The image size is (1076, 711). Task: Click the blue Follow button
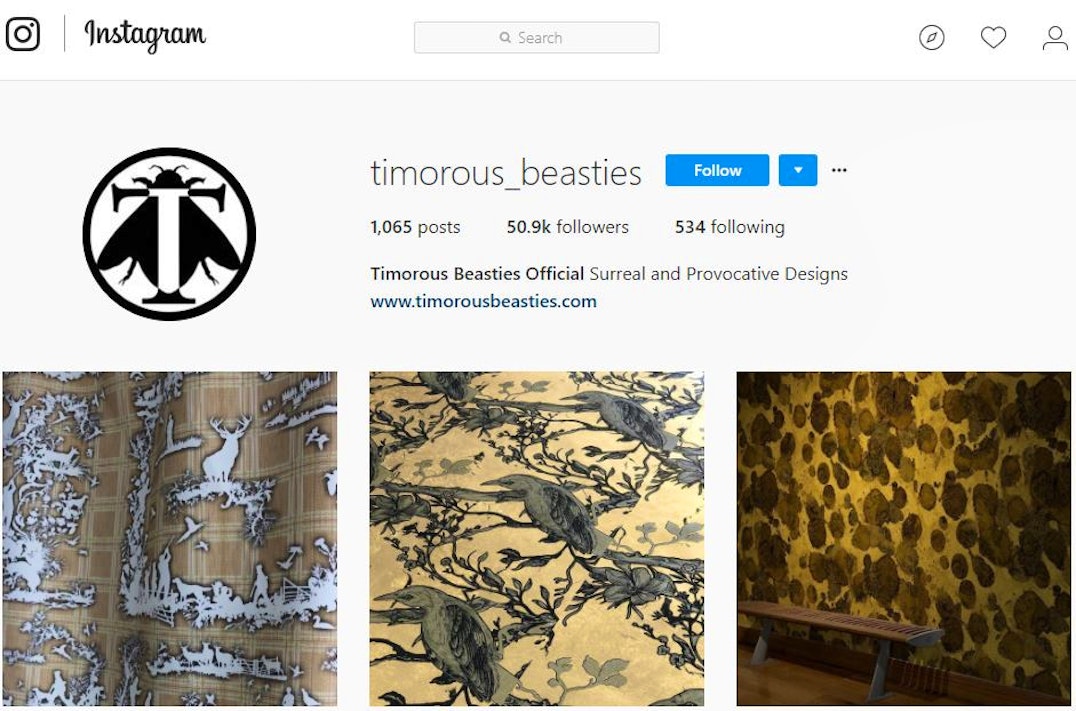[717, 170]
